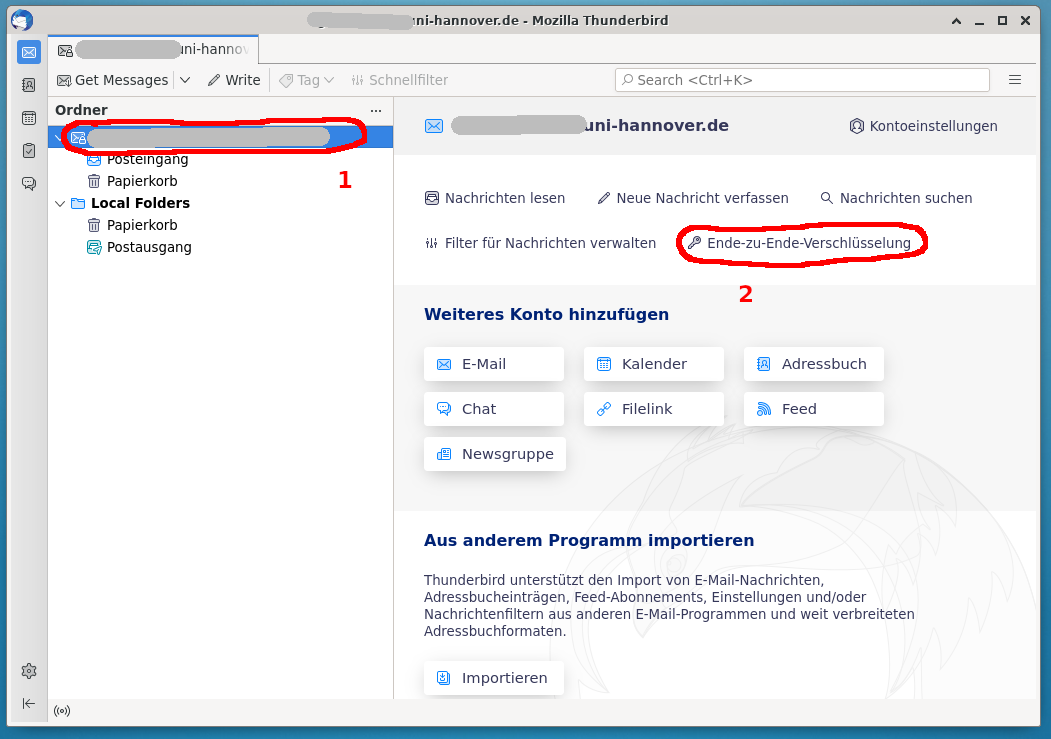Write a new message
1051x739 pixels.
234,80
